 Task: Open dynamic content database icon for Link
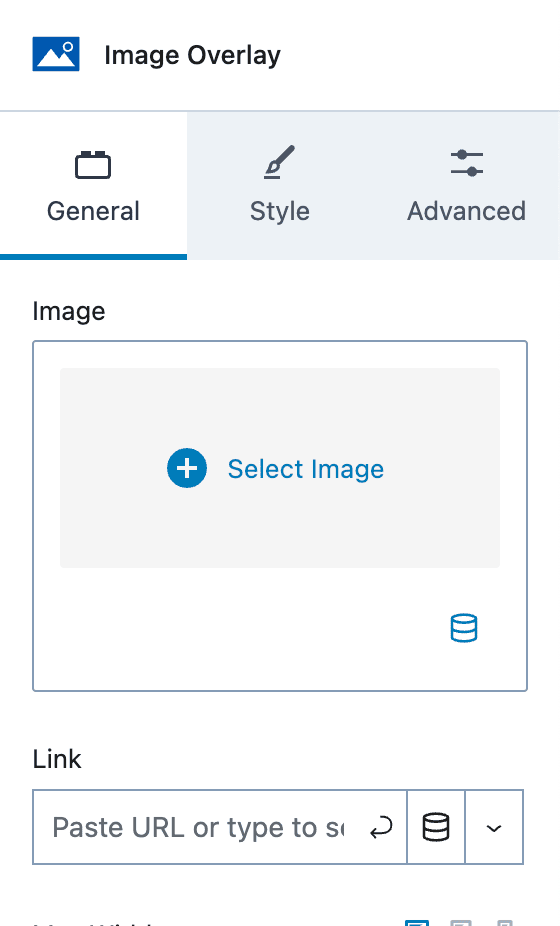(x=436, y=827)
